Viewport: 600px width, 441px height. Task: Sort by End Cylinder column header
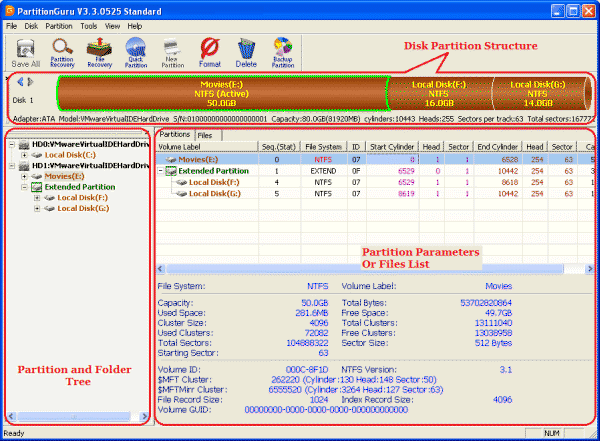(x=498, y=147)
